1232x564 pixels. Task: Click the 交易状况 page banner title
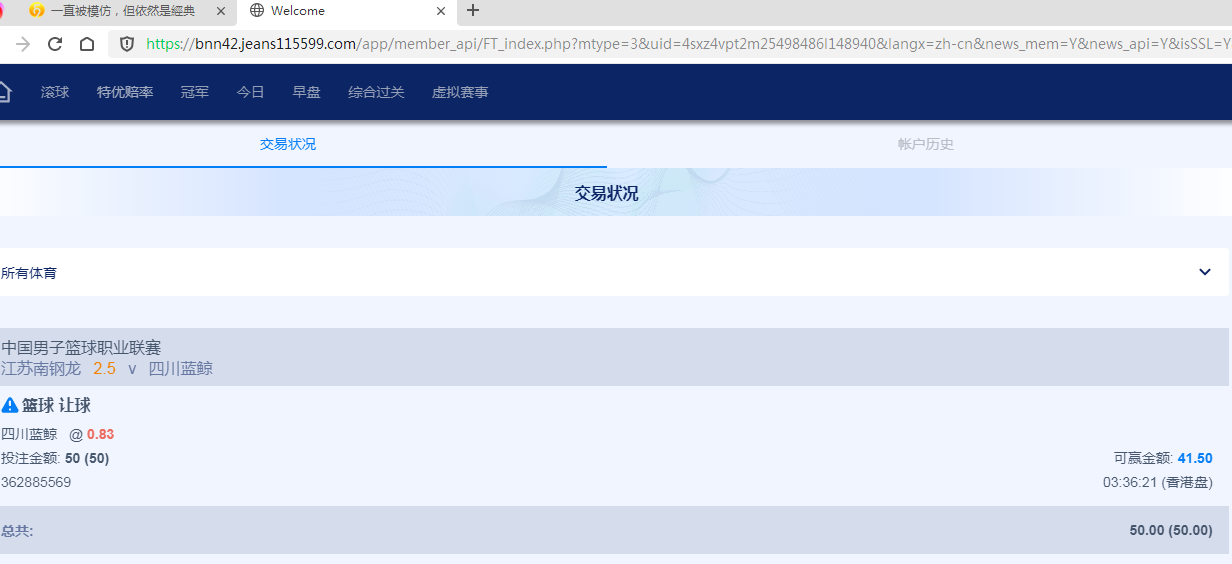point(606,193)
